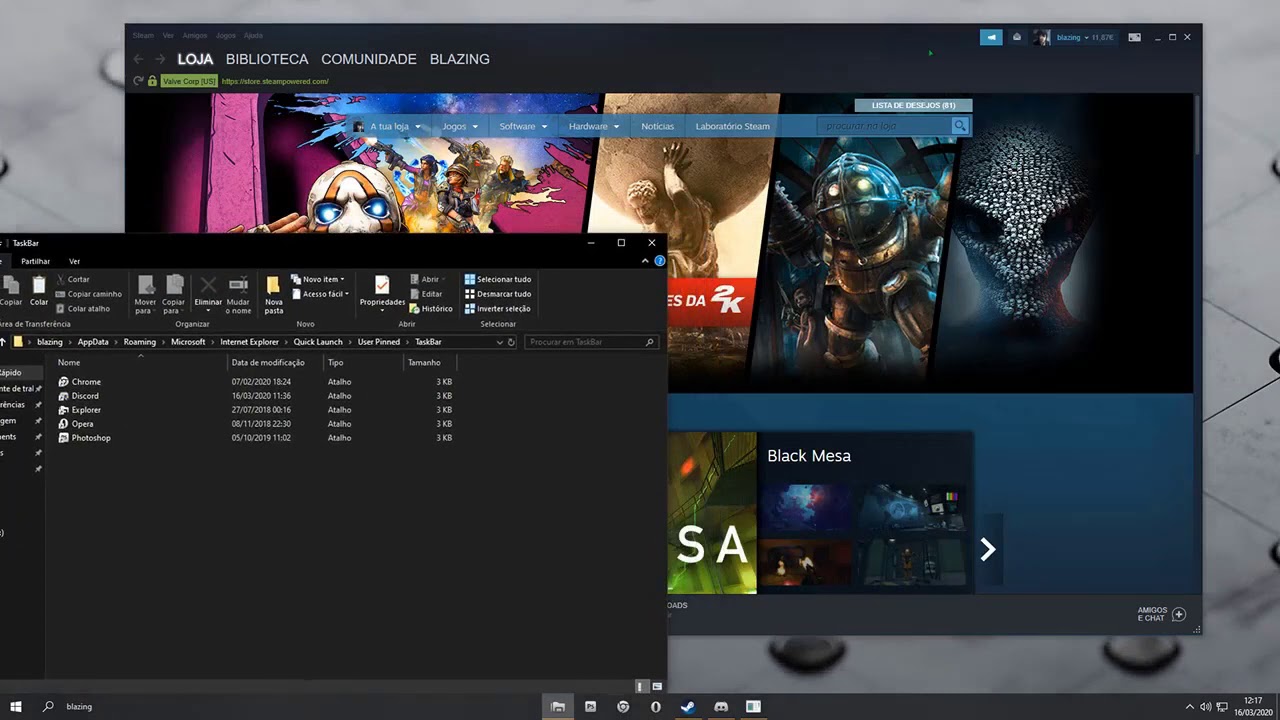
Task: Click the Procurar em TaskBar search field
Action: coord(592,342)
